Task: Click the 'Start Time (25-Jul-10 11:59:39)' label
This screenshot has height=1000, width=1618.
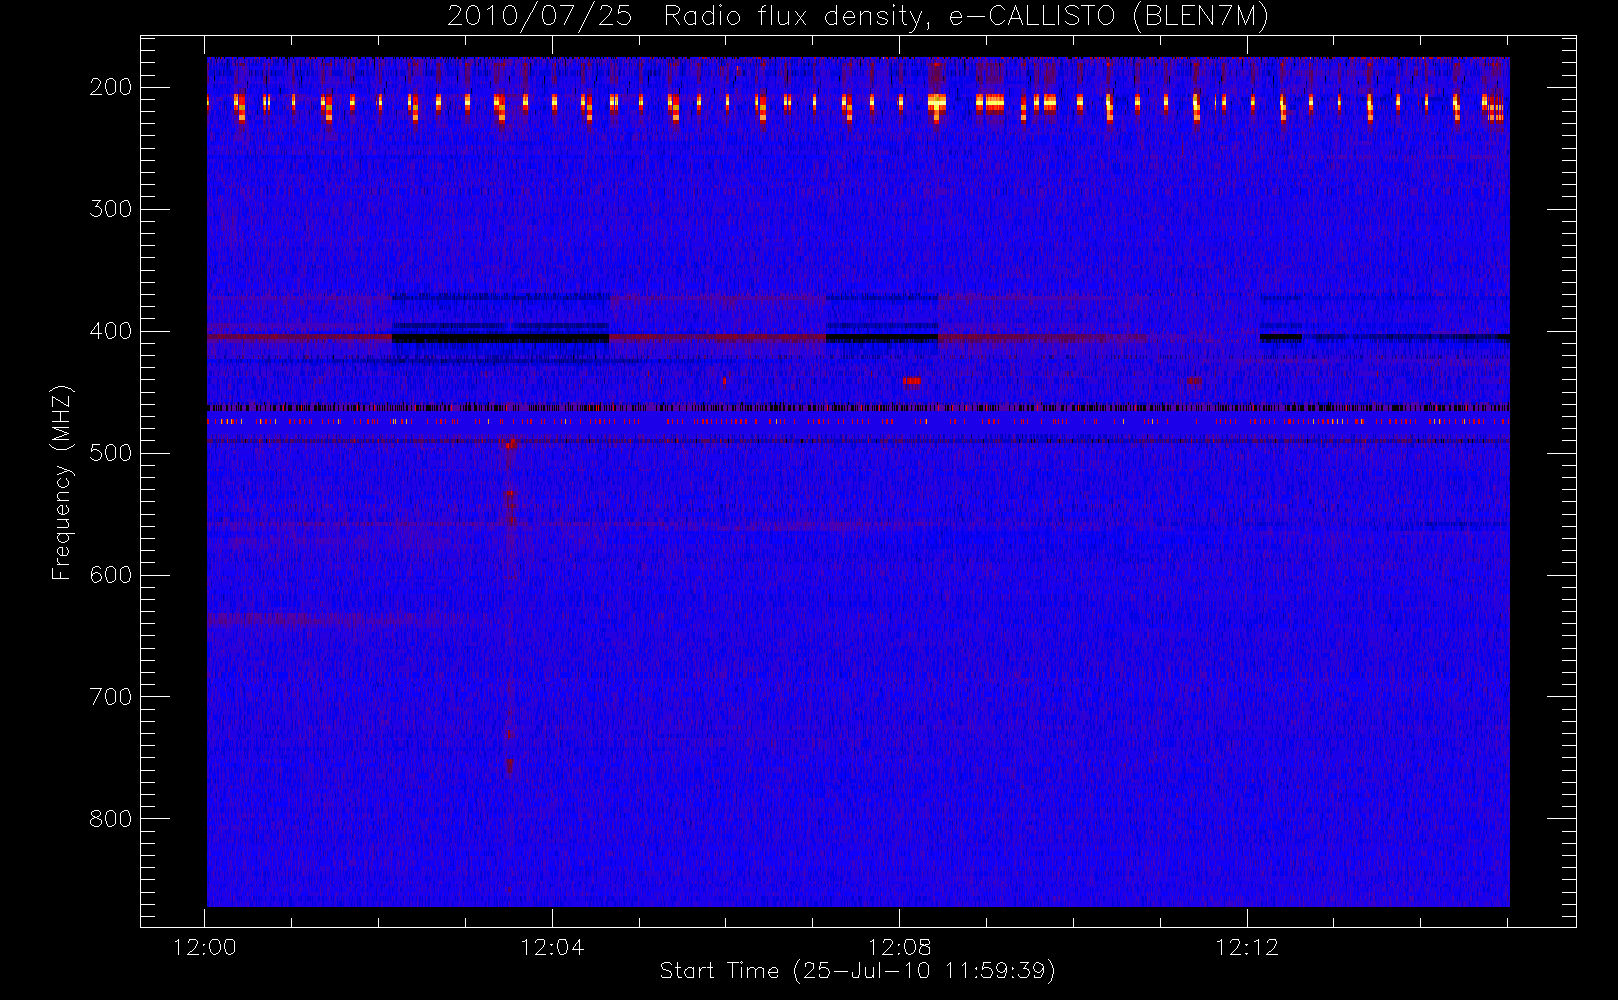Action: (x=858, y=971)
